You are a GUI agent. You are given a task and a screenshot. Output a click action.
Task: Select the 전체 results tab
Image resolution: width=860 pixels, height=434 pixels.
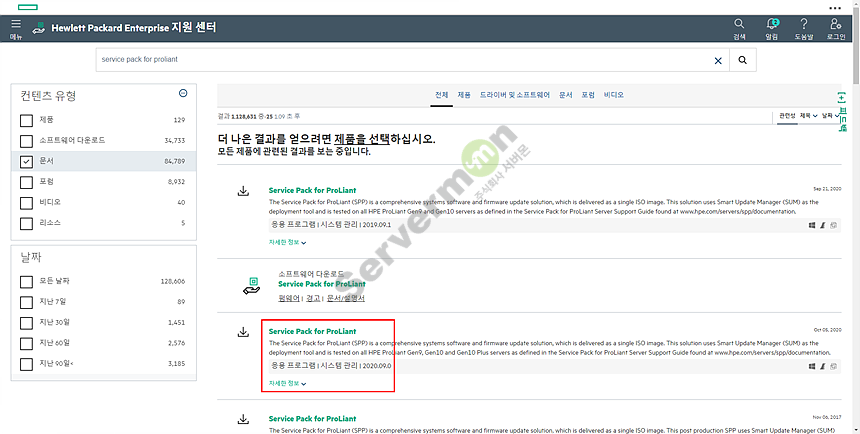coord(442,95)
